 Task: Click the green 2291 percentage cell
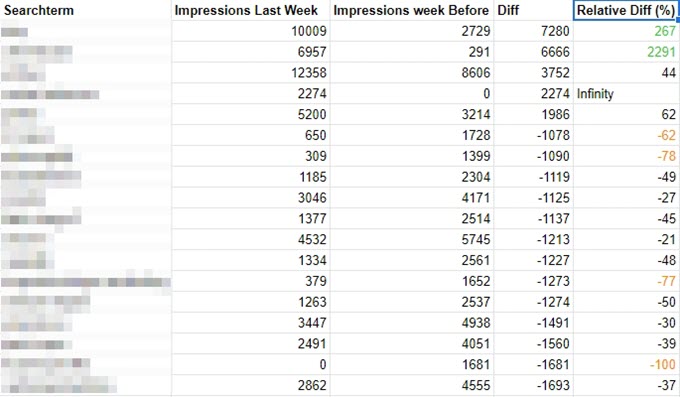click(626, 52)
